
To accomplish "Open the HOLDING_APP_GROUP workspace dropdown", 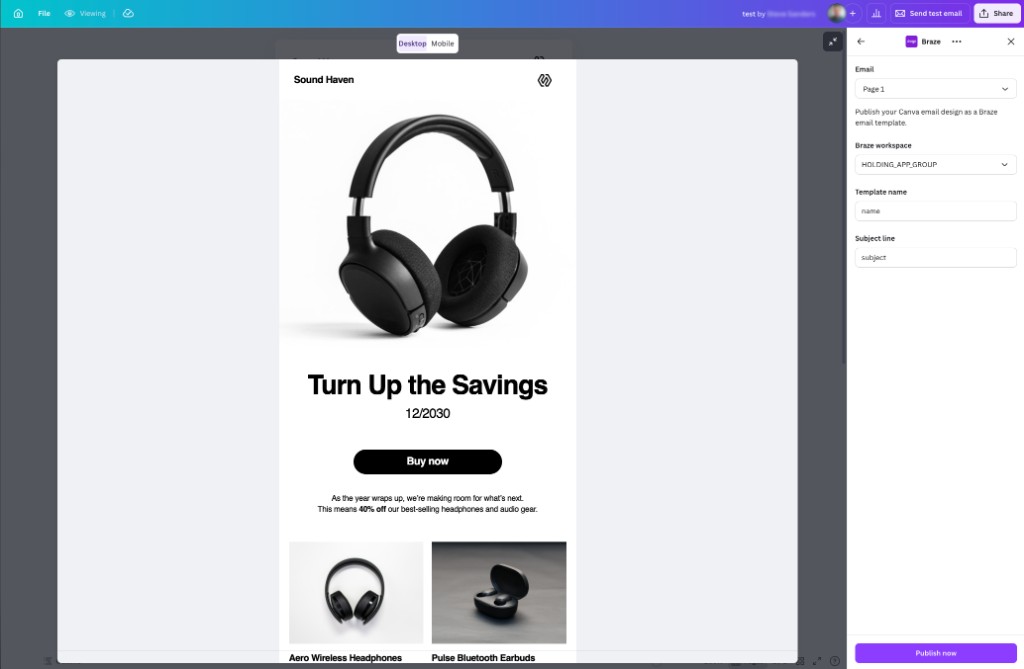I will pyautogui.click(x=935, y=164).
